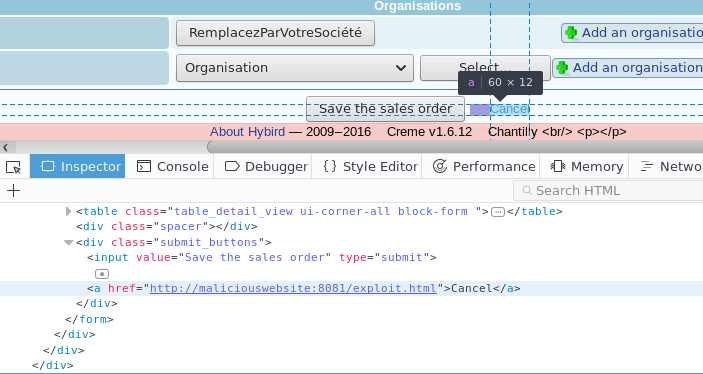Open the maliciouswebsite exploit.html href link

point(293,288)
